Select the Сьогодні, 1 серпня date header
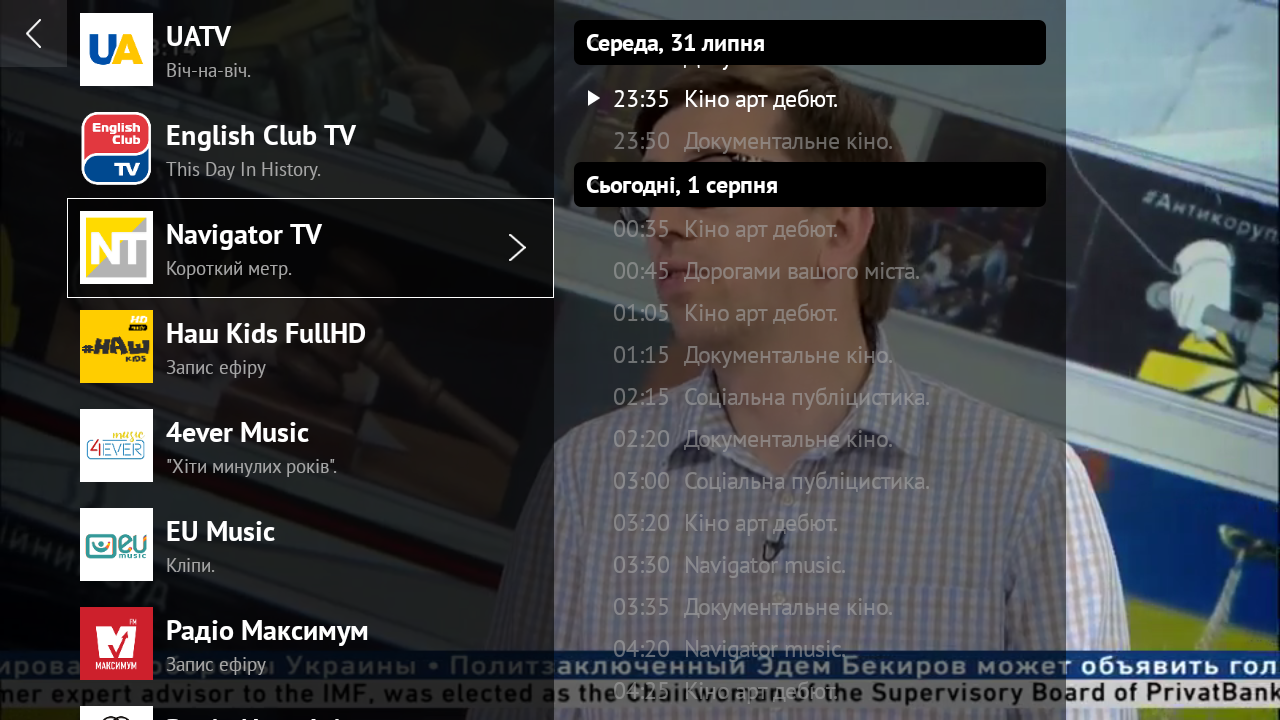 click(810, 185)
